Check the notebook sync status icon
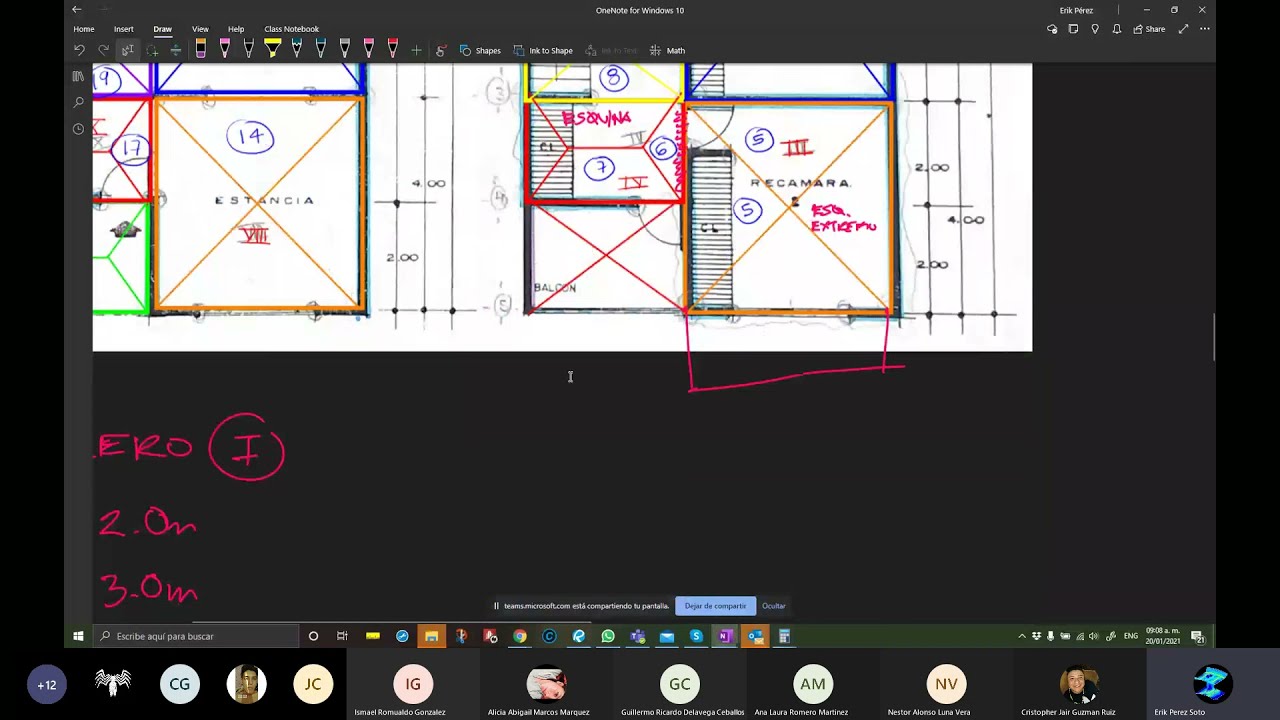Viewport: 1280px width, 720px height. click(1052, 29)
